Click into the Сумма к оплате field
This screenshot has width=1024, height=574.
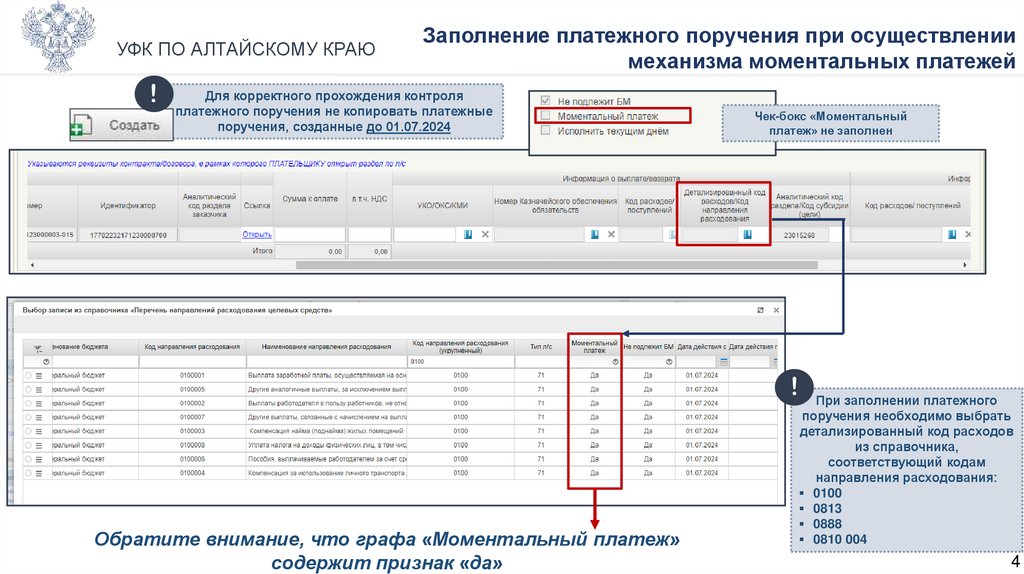(310, 234)
